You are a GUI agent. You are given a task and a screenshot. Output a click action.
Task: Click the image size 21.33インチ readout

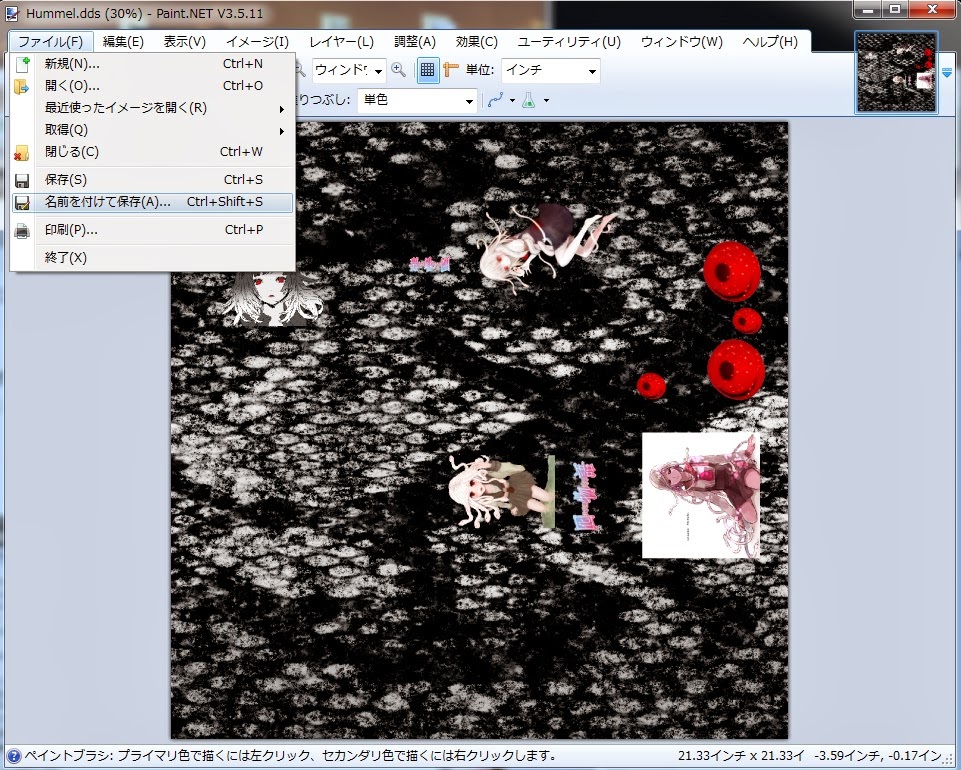[740, 756]
